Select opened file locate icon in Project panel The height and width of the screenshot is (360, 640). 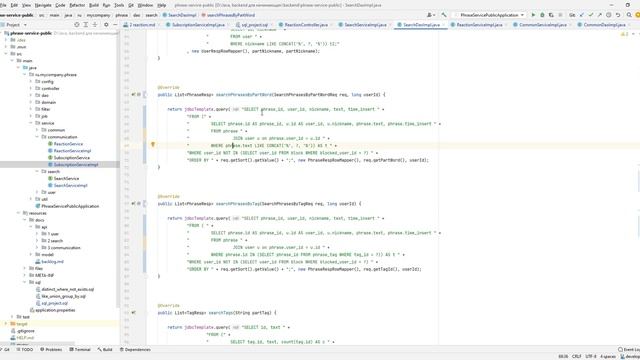tap(77, 24)
